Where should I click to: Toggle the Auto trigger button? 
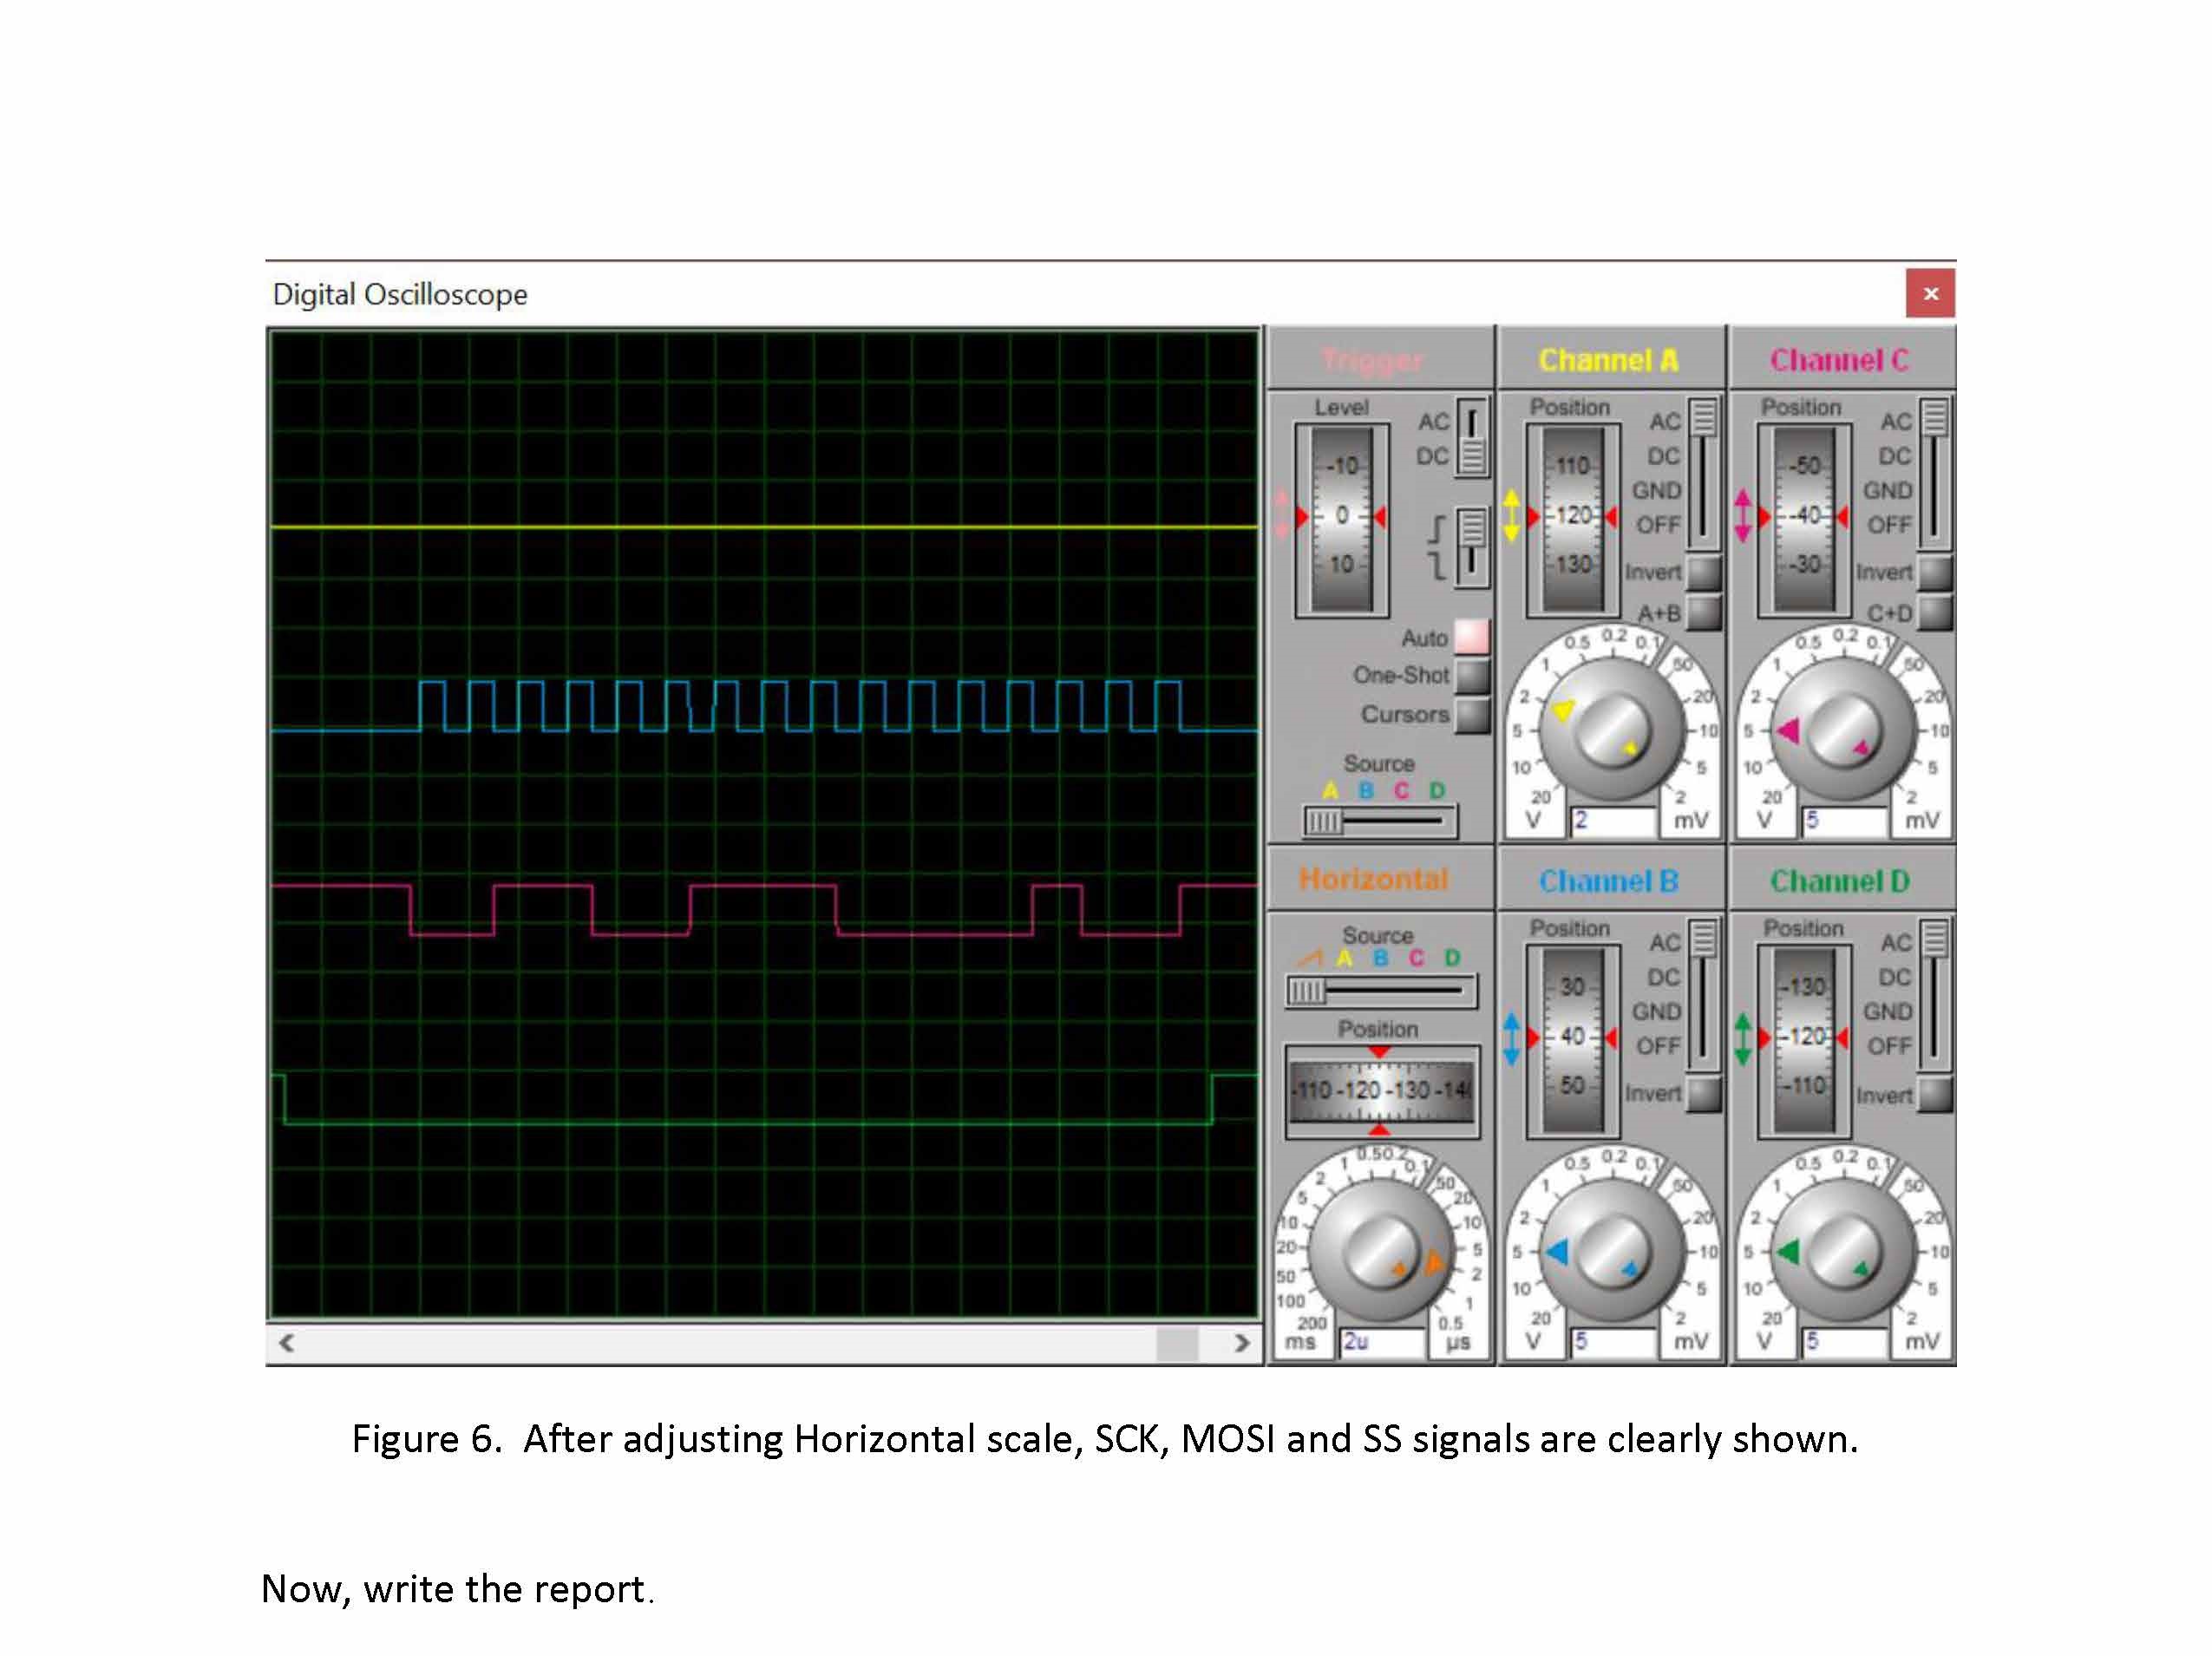pyautogui.click(x=1471, y=637)
